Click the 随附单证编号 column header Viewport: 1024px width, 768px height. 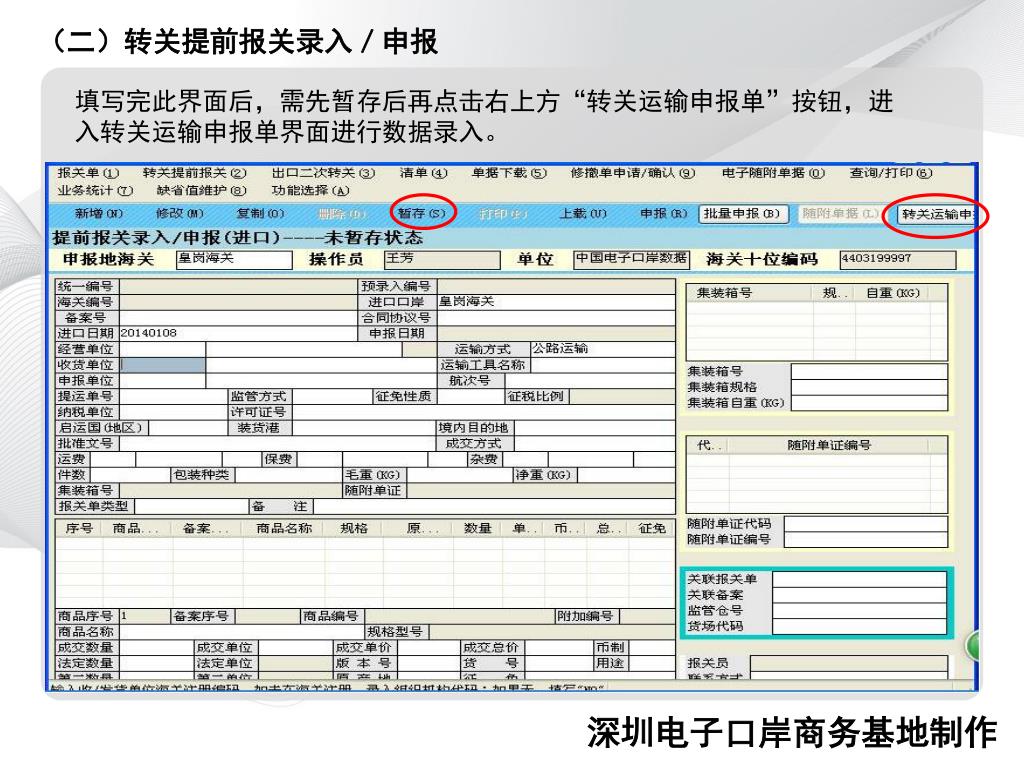[829, 445]
